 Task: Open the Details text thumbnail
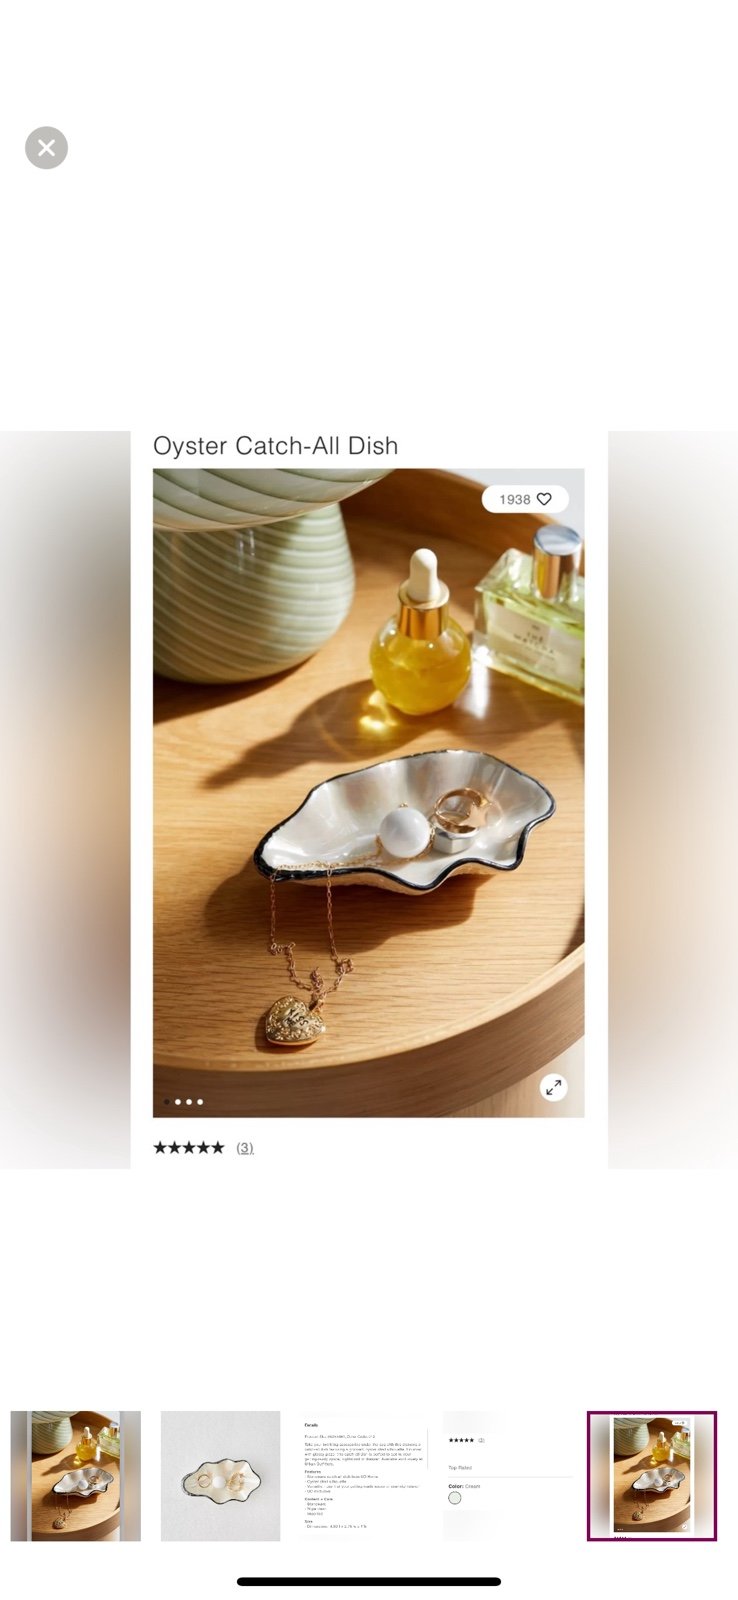365,1476
